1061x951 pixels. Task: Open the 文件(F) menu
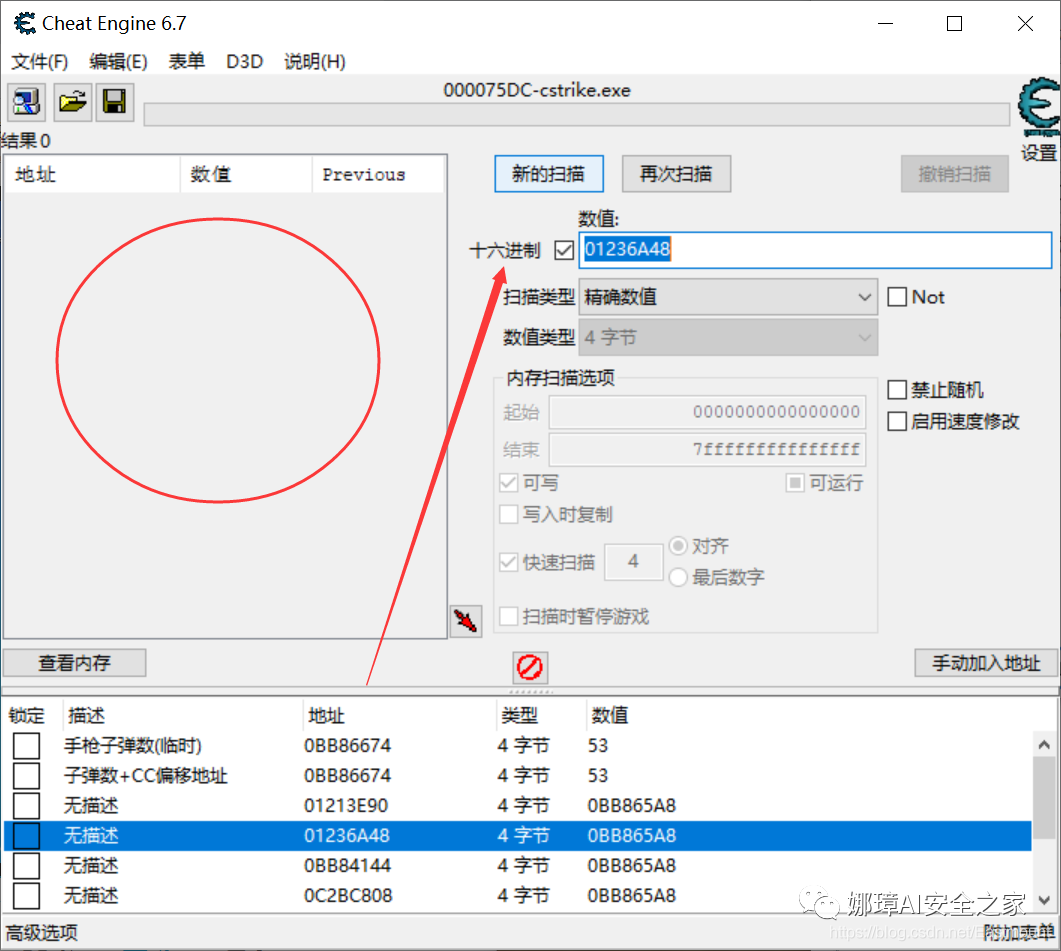[x=40, y=62]
